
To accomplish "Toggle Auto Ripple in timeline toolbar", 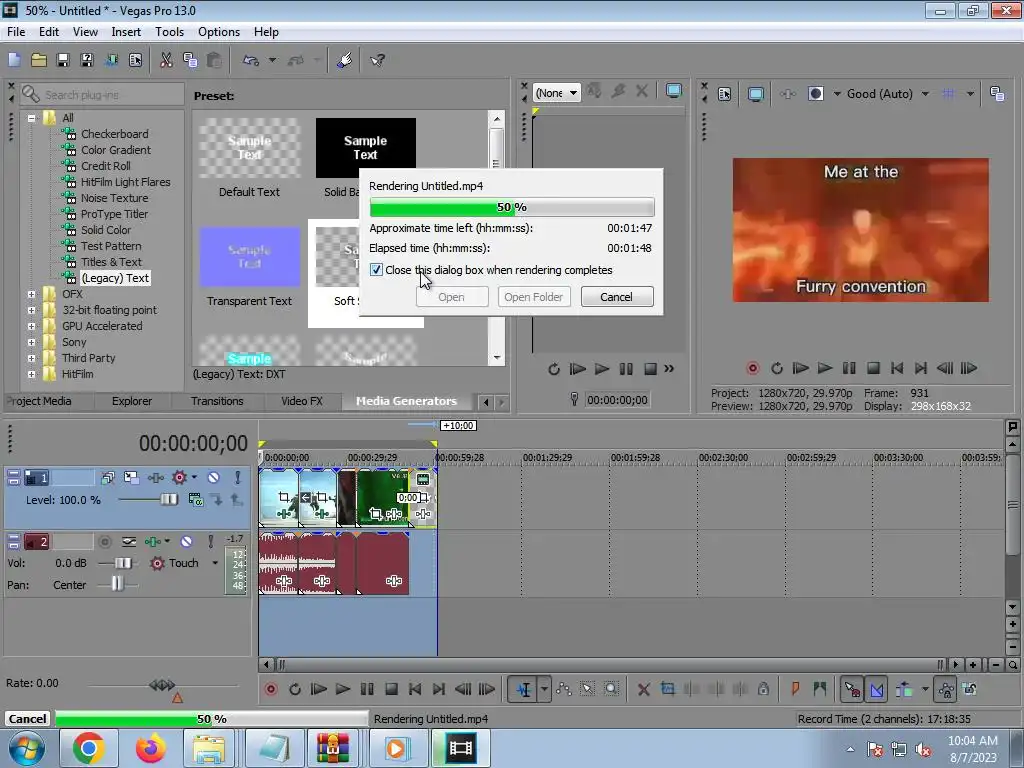I will click(904, 689).
